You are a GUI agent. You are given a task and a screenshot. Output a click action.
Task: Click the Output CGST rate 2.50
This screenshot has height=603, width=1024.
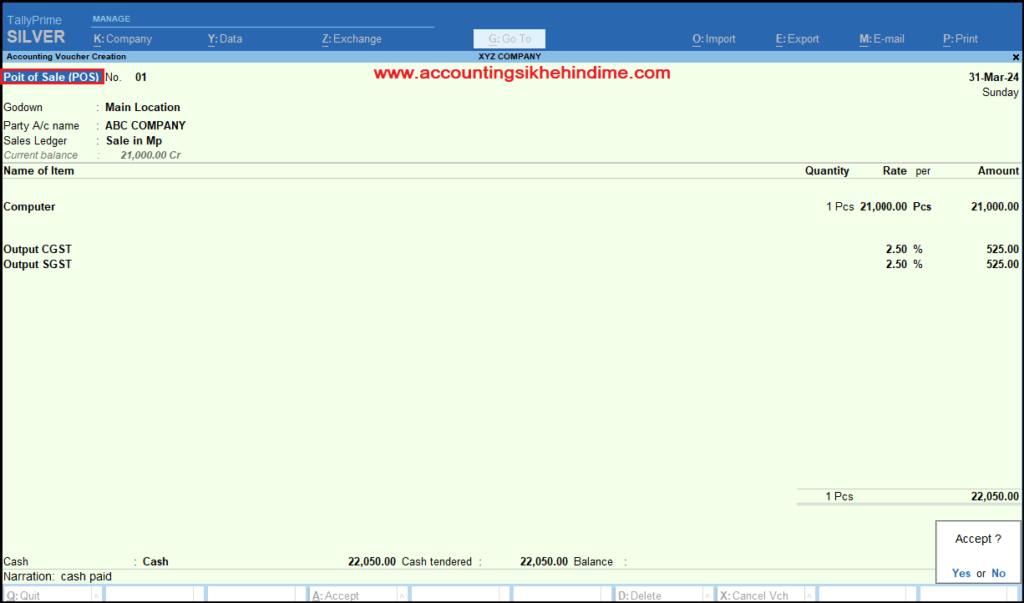pos(896,249)
